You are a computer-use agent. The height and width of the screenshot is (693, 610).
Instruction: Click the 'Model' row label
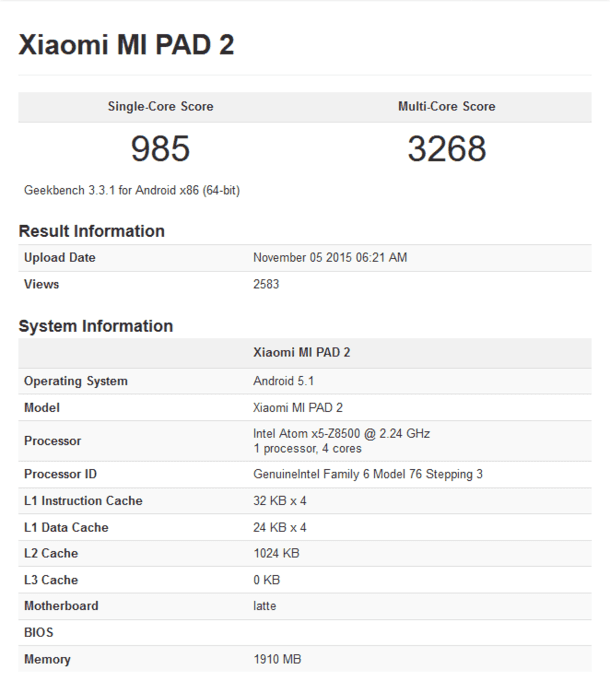(x=42, y=407)
